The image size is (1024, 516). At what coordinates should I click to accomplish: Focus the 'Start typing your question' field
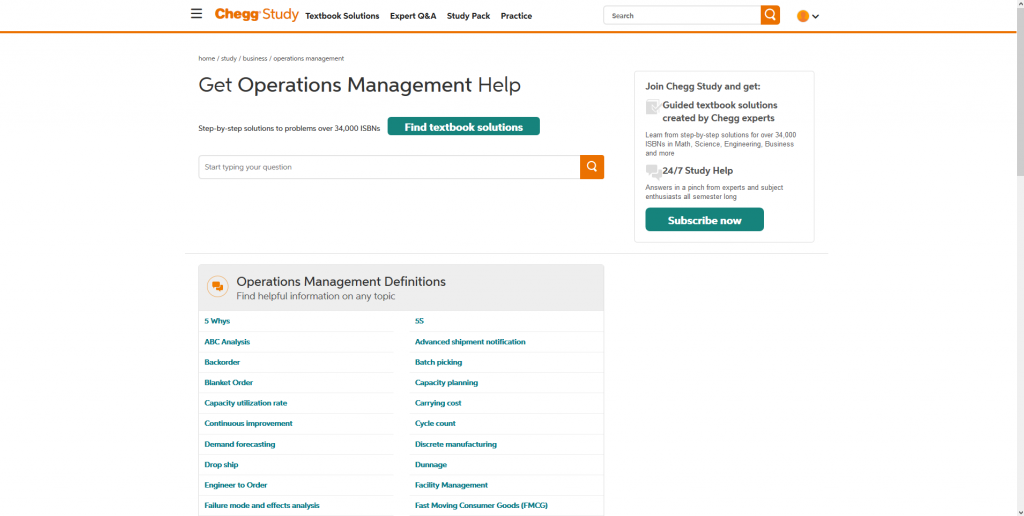[389, 167]
